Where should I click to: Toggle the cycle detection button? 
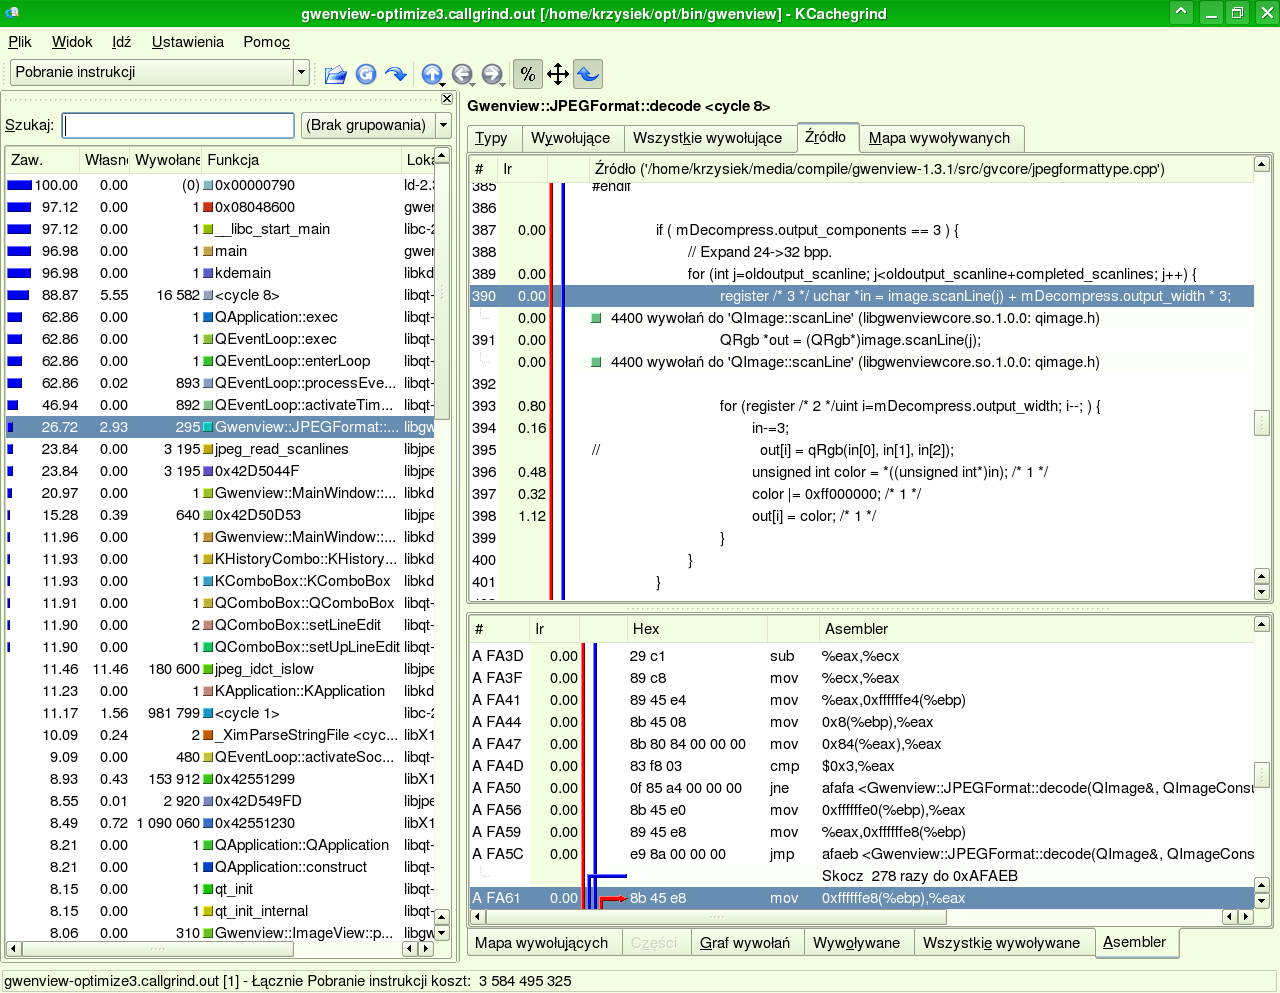pyautogui.click(x=588, y=74)
